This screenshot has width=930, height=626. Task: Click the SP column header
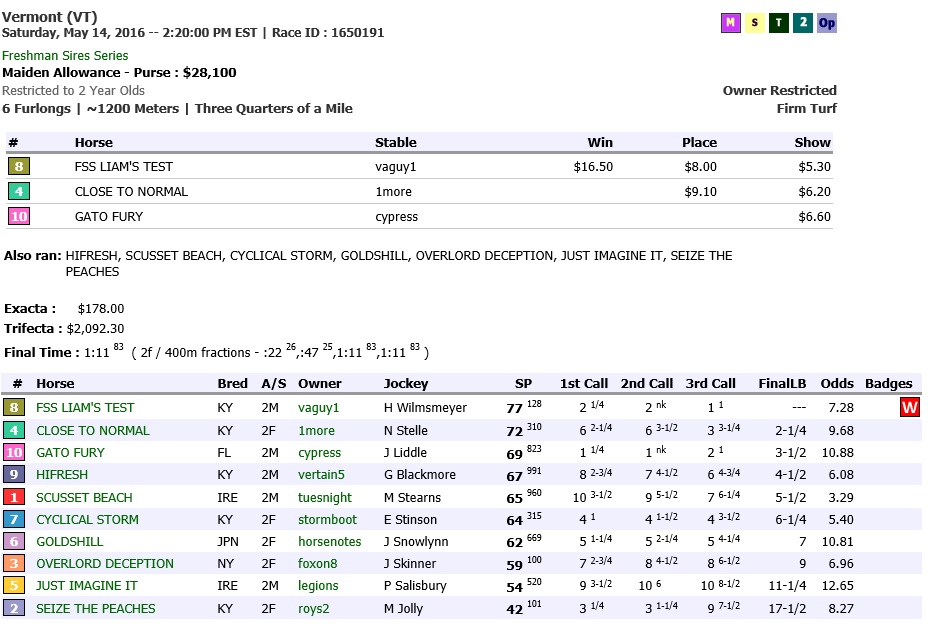pyautogui.click(x=523, y=384)
